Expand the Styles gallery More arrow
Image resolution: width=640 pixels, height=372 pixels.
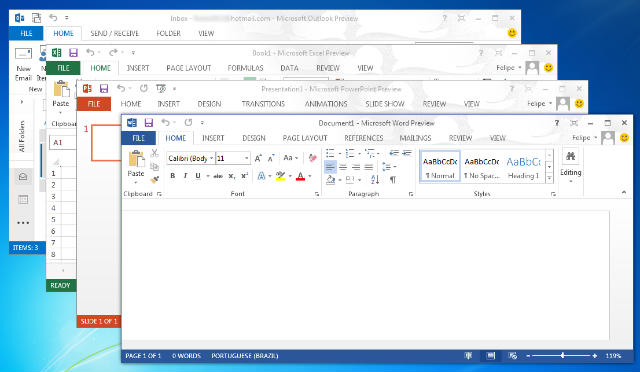pos(549,178)
